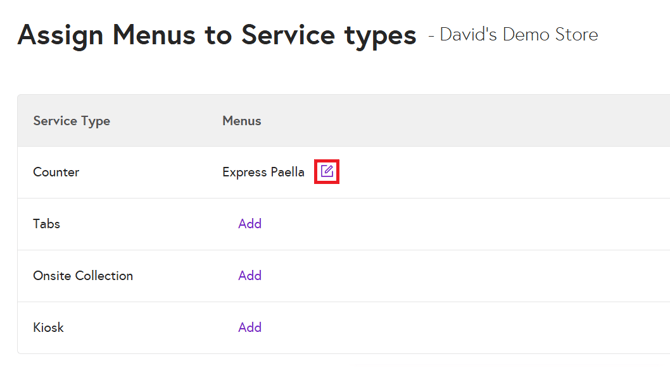Add a menu to the Kiosk service
This screenshot has width=670, height=373.
tap(250, 327)
